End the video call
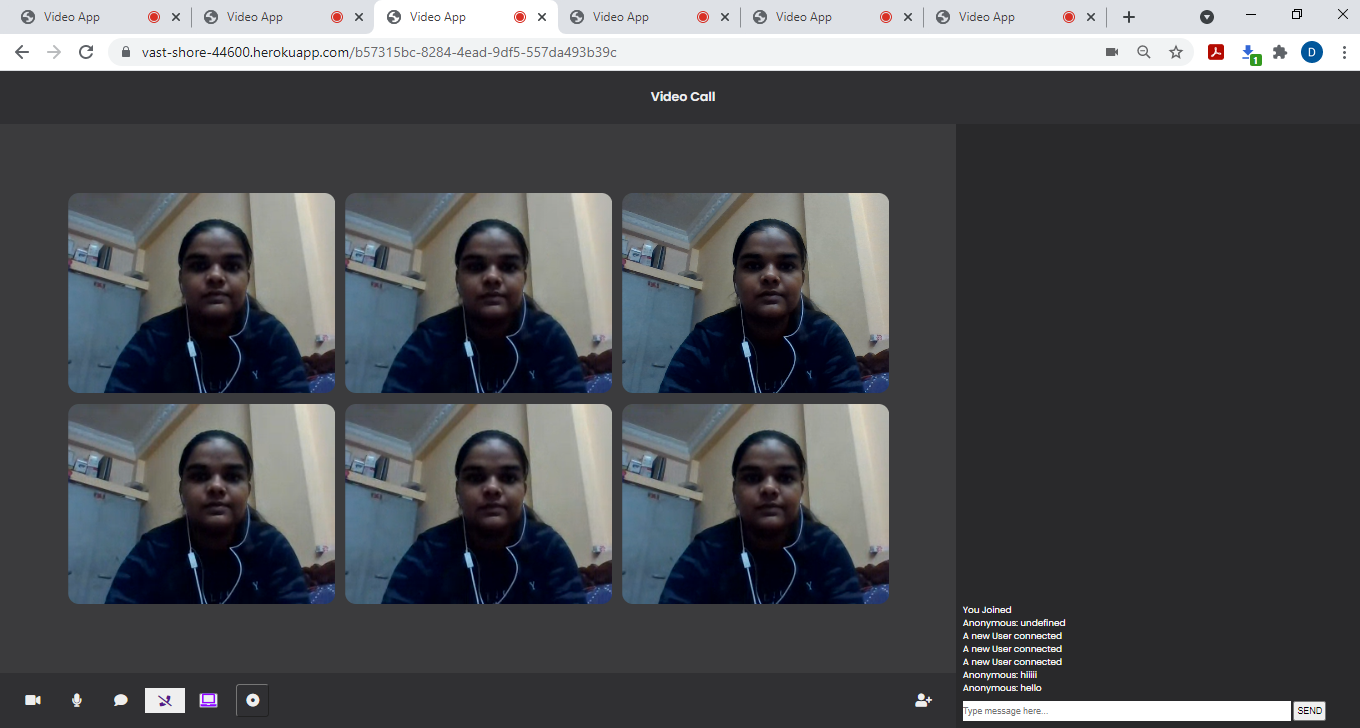 point(164,700)
